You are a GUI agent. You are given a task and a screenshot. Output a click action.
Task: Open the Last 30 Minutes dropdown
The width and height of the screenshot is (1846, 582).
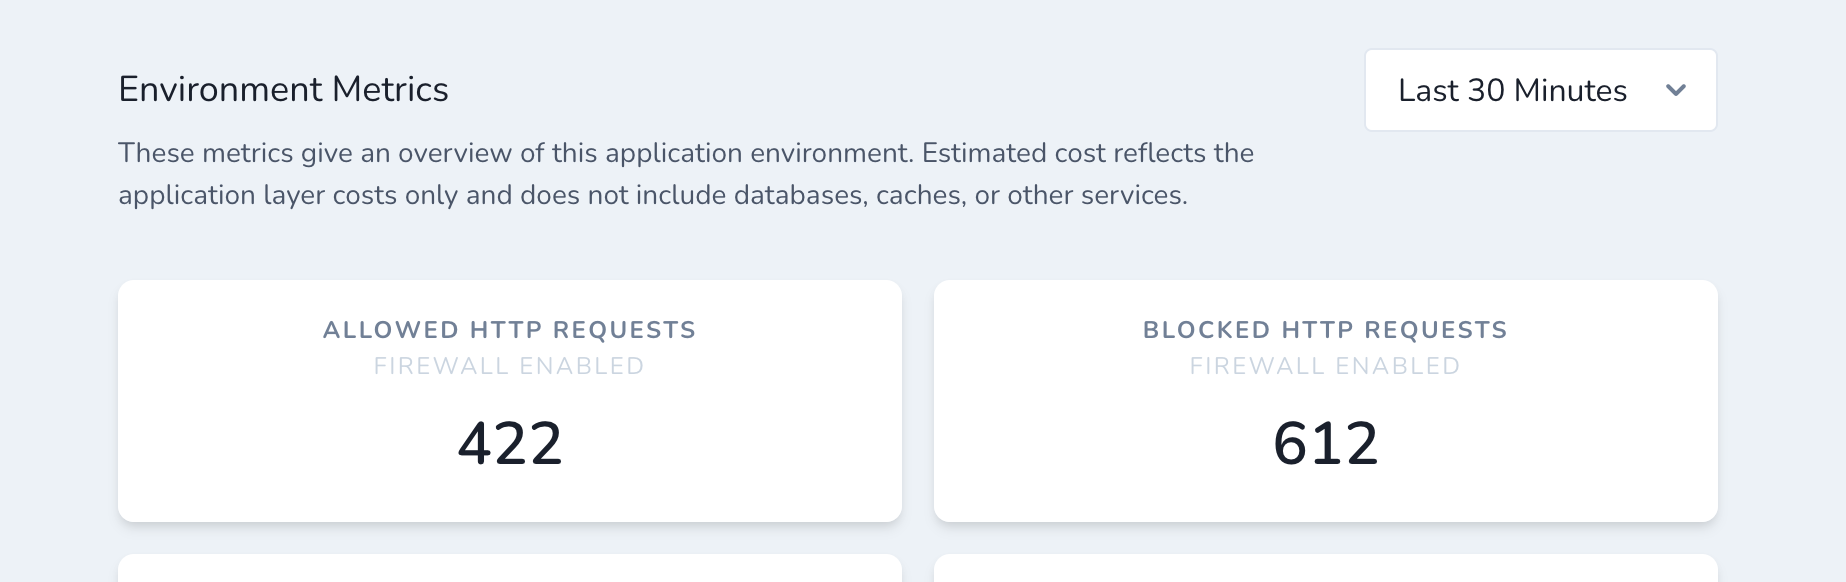point(1540,90)
